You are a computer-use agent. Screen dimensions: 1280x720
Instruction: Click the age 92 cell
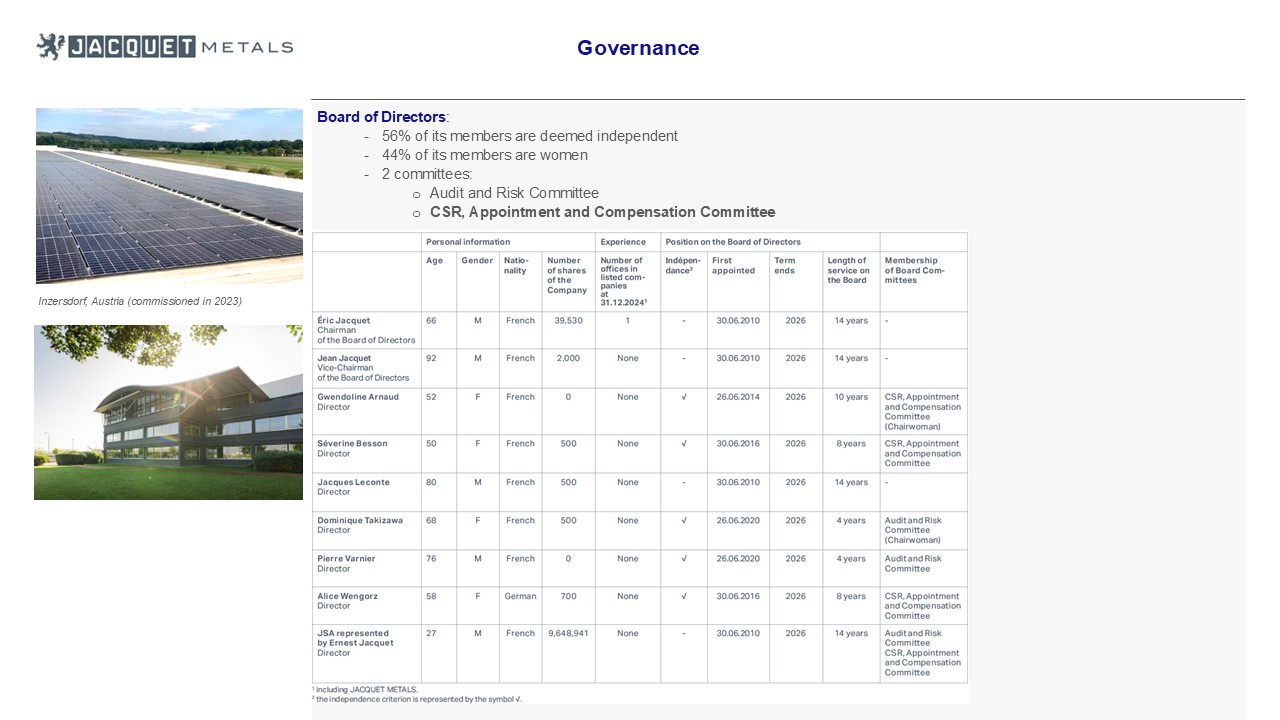(x=431, y=358)
